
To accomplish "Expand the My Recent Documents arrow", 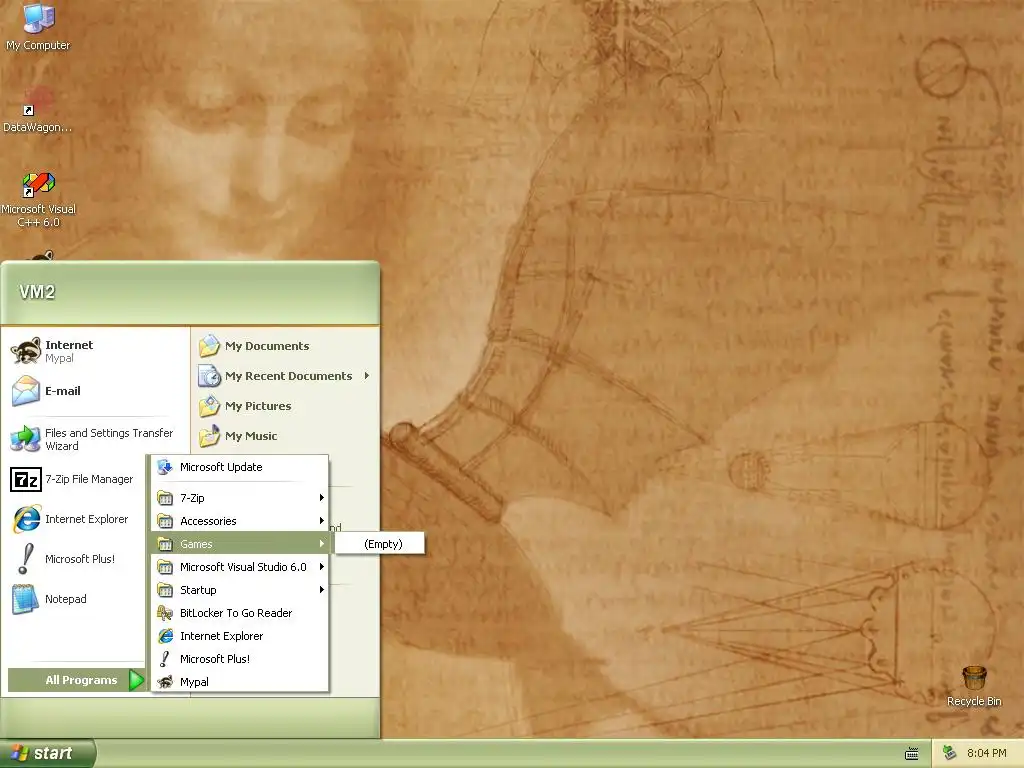I will [x=367, y=376].
